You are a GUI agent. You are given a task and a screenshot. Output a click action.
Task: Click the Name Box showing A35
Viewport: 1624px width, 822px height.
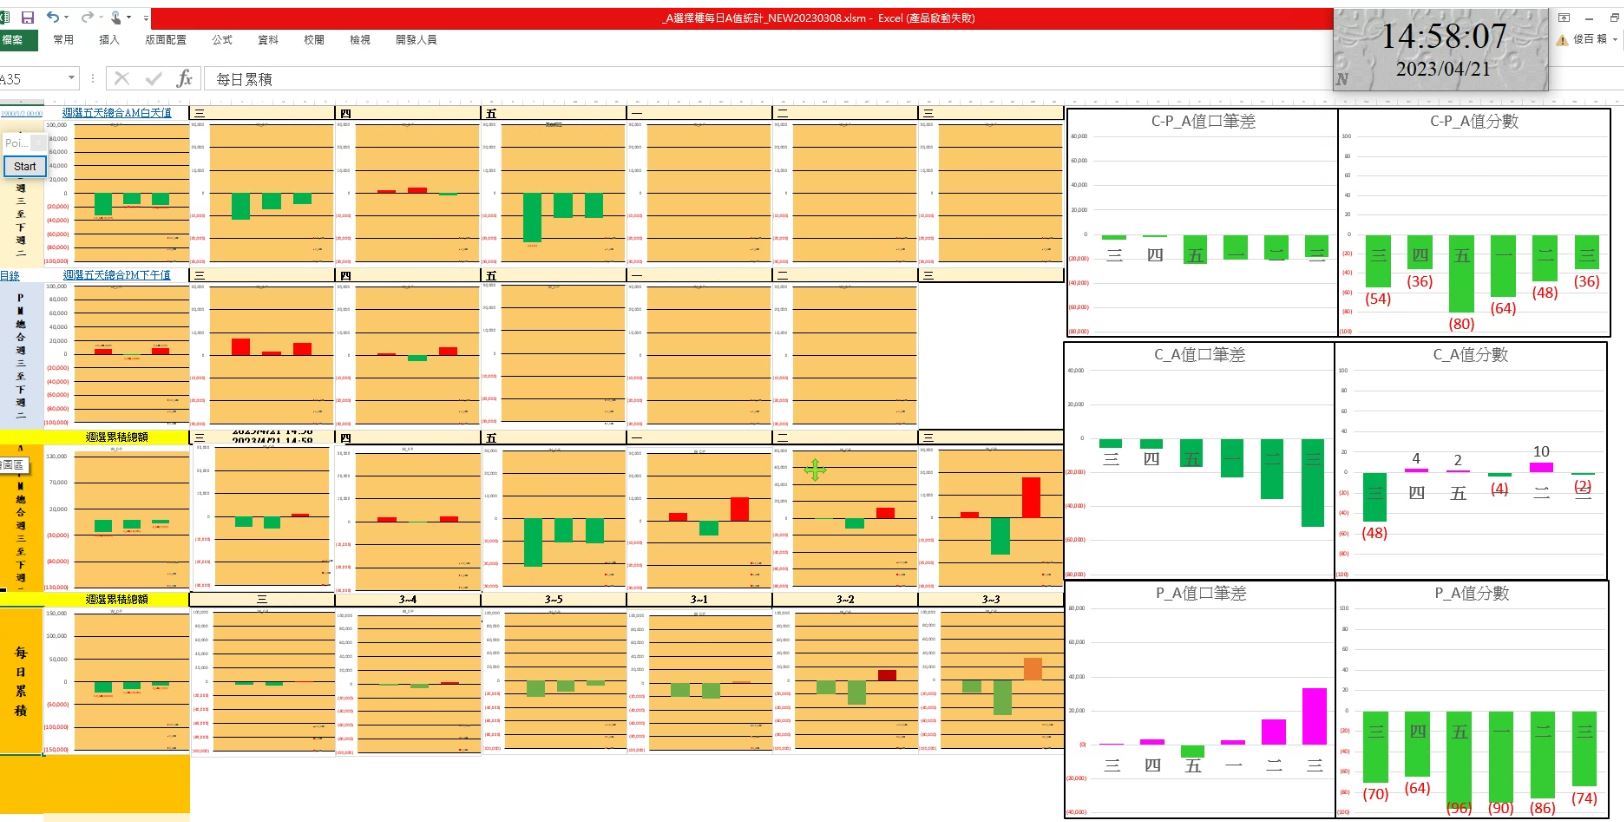pyautogui.click(x=32, y=78)
